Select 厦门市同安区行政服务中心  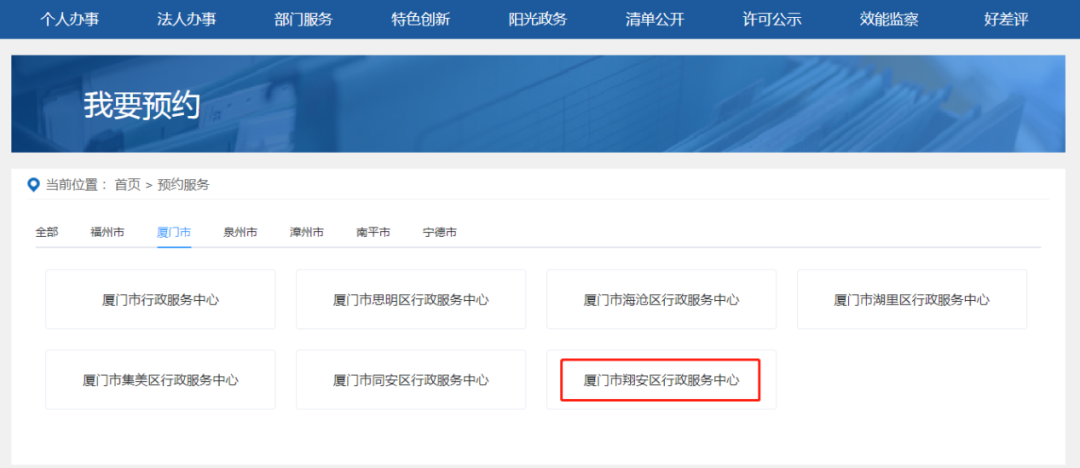coord(411,380)
